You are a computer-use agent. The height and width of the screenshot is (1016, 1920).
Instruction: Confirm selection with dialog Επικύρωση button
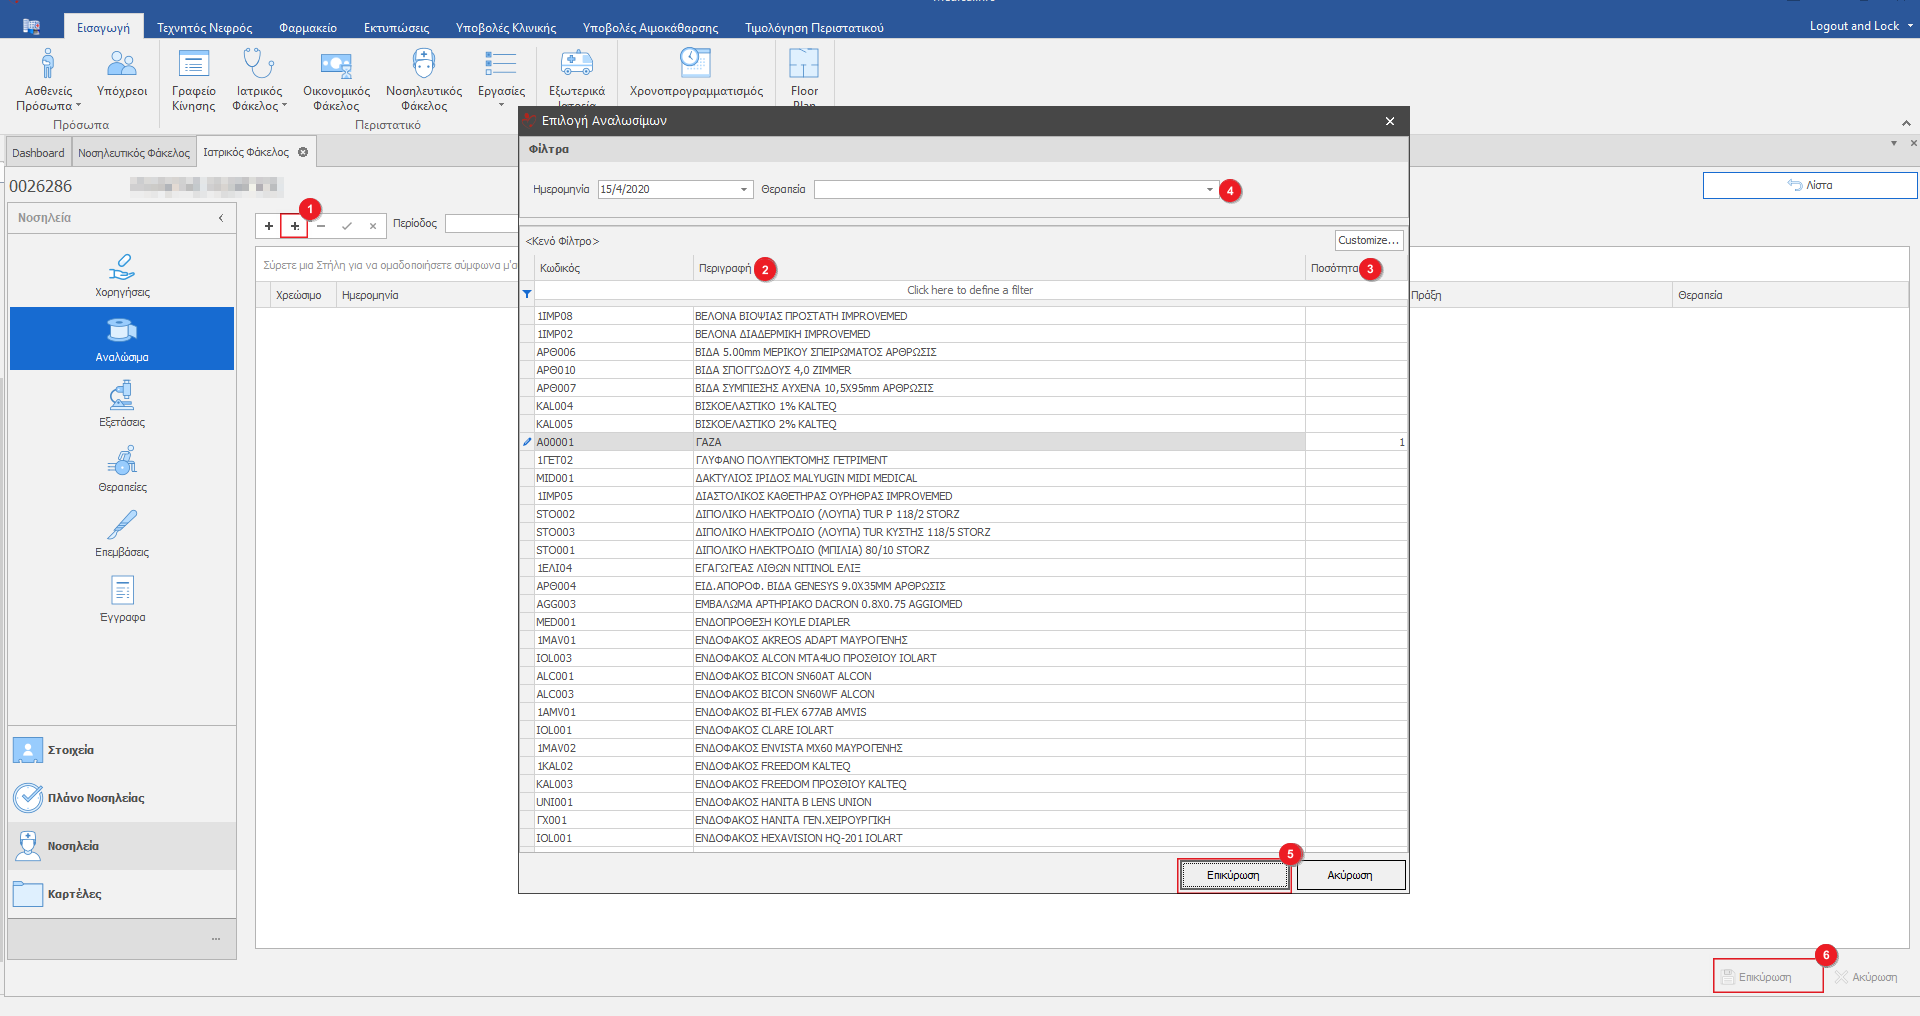click(1233, 875)
